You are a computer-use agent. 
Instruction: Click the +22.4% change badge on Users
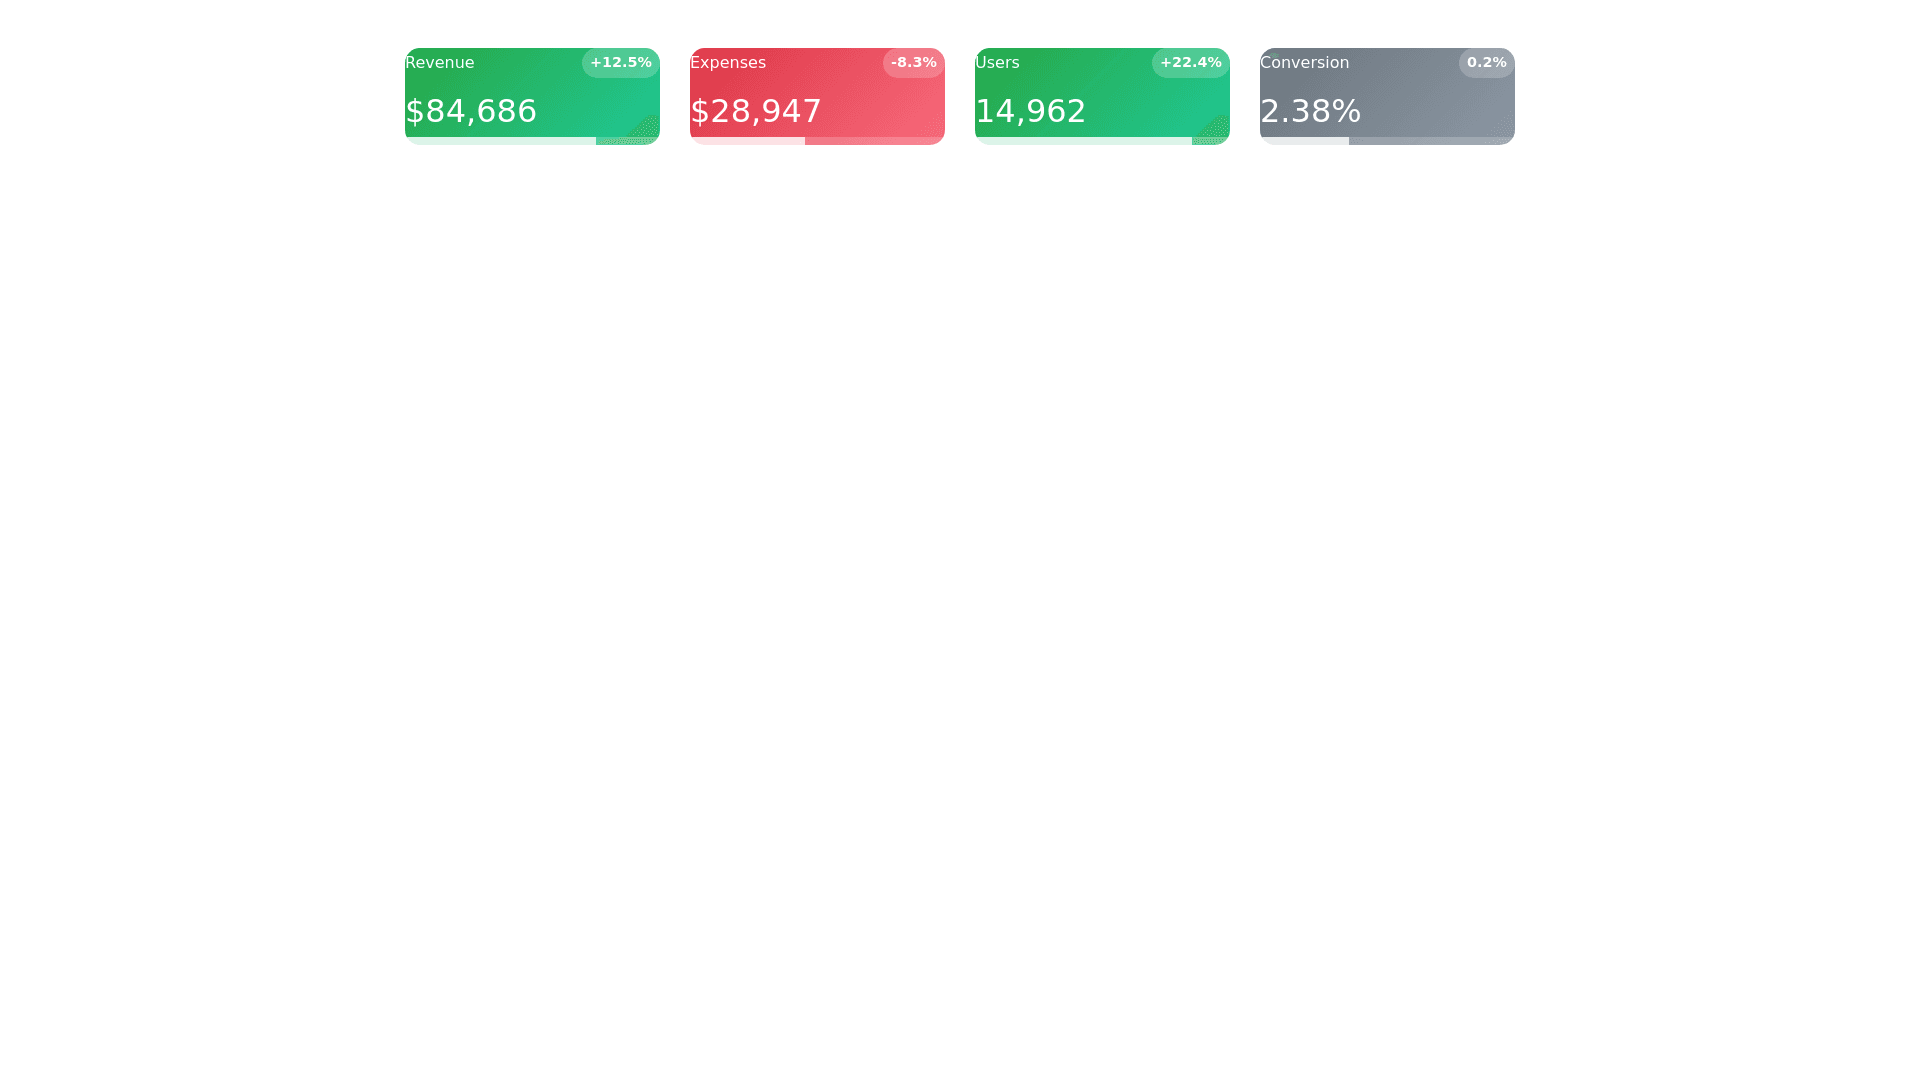point(1190,63)
